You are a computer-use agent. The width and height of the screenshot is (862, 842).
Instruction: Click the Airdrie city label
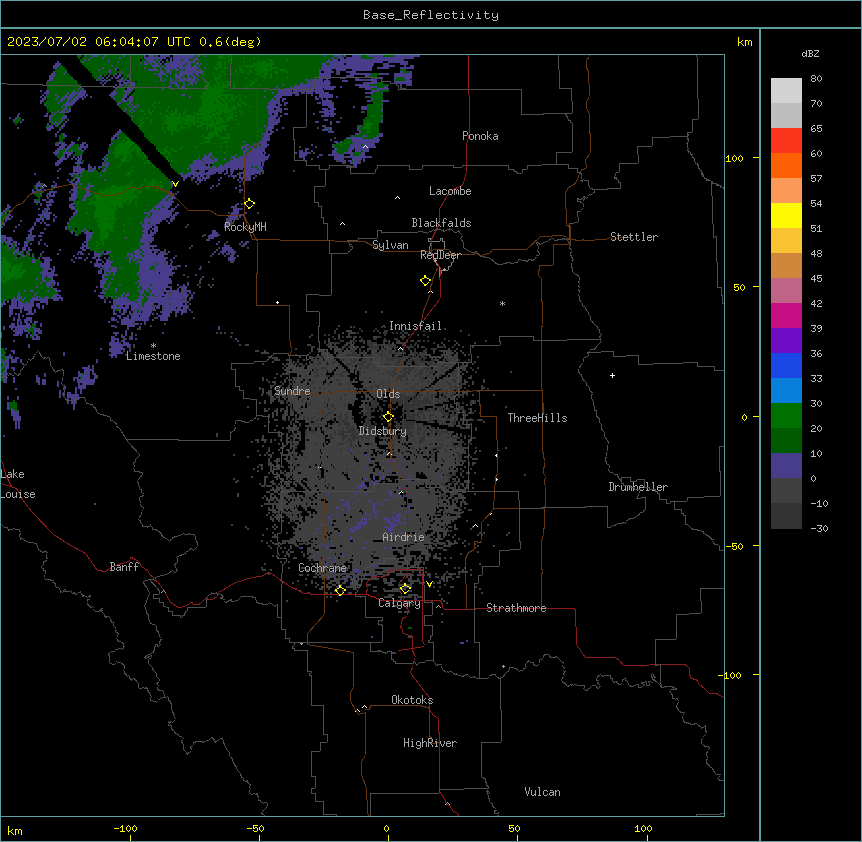pyautogui.click(x=403, y=537)
